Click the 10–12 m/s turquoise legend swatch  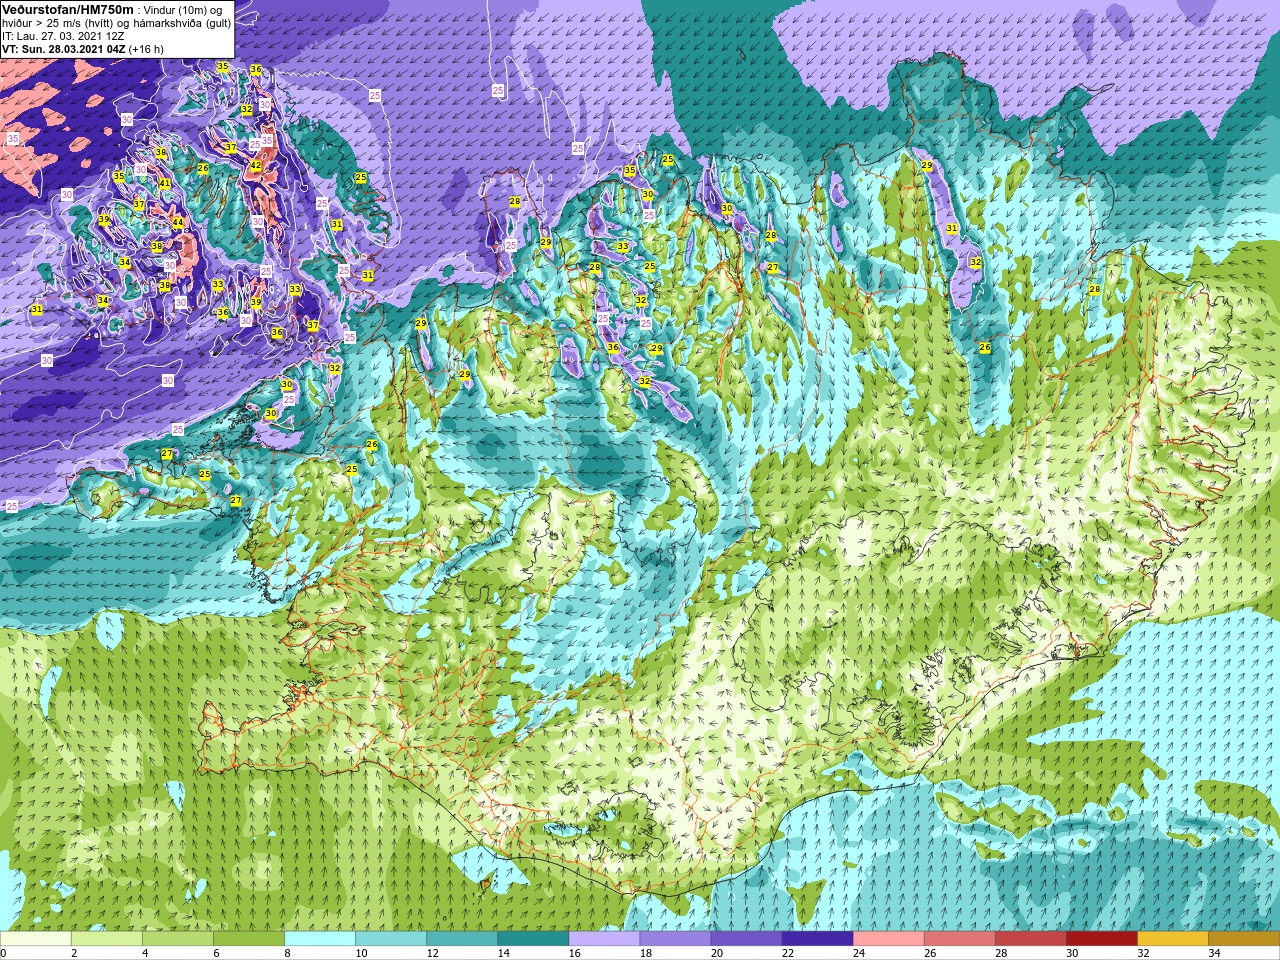[391, 939]
